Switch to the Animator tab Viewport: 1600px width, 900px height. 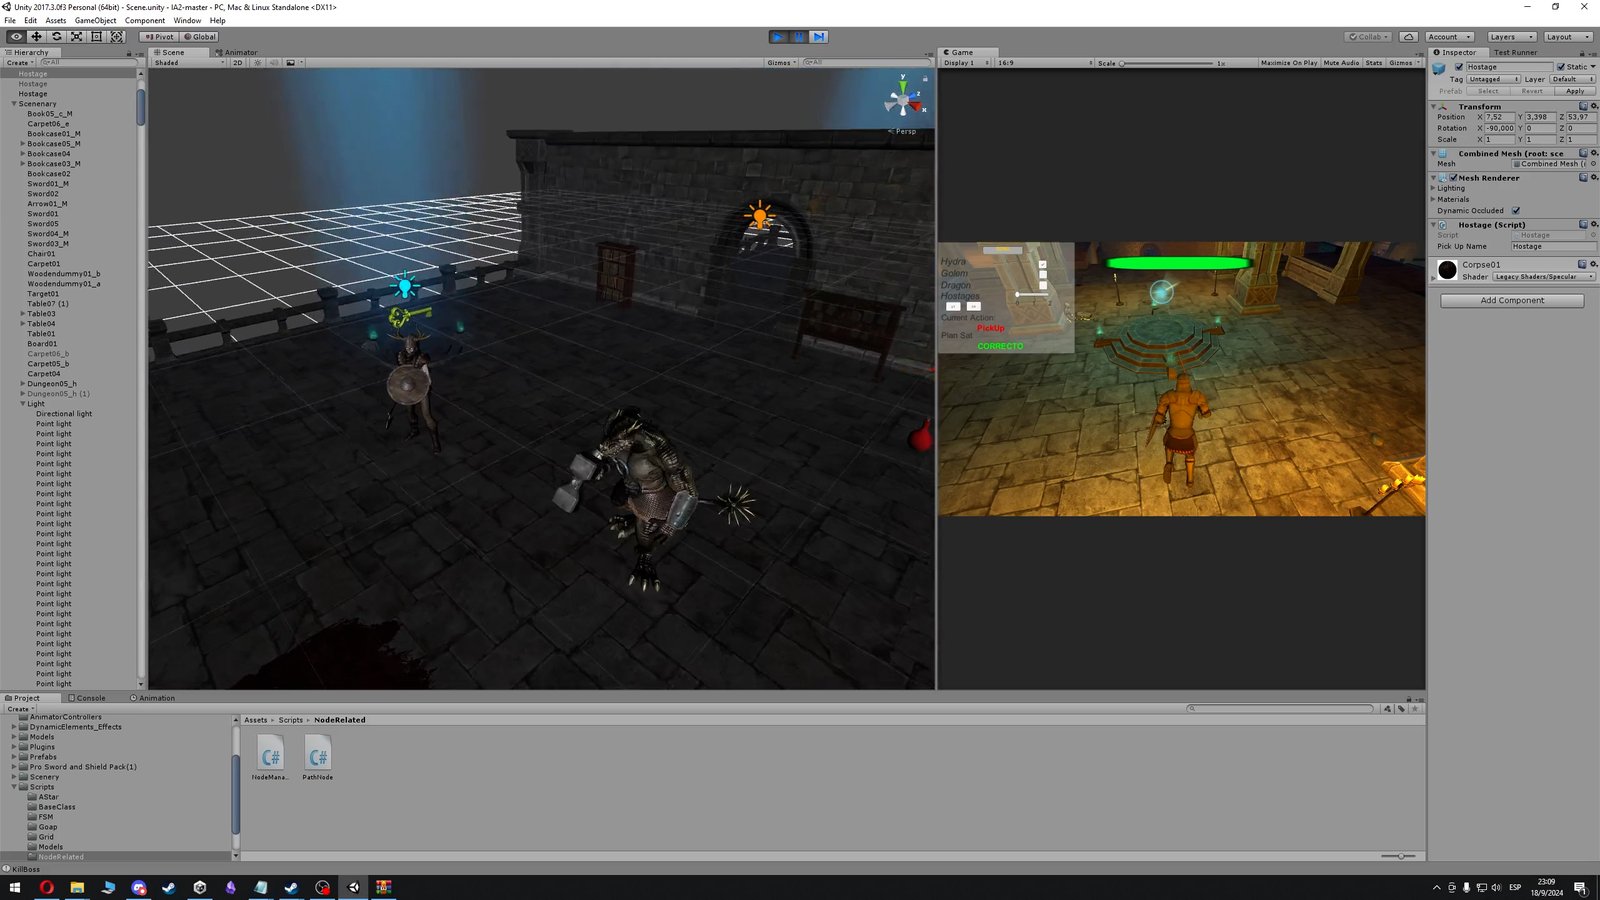(237, 52)
